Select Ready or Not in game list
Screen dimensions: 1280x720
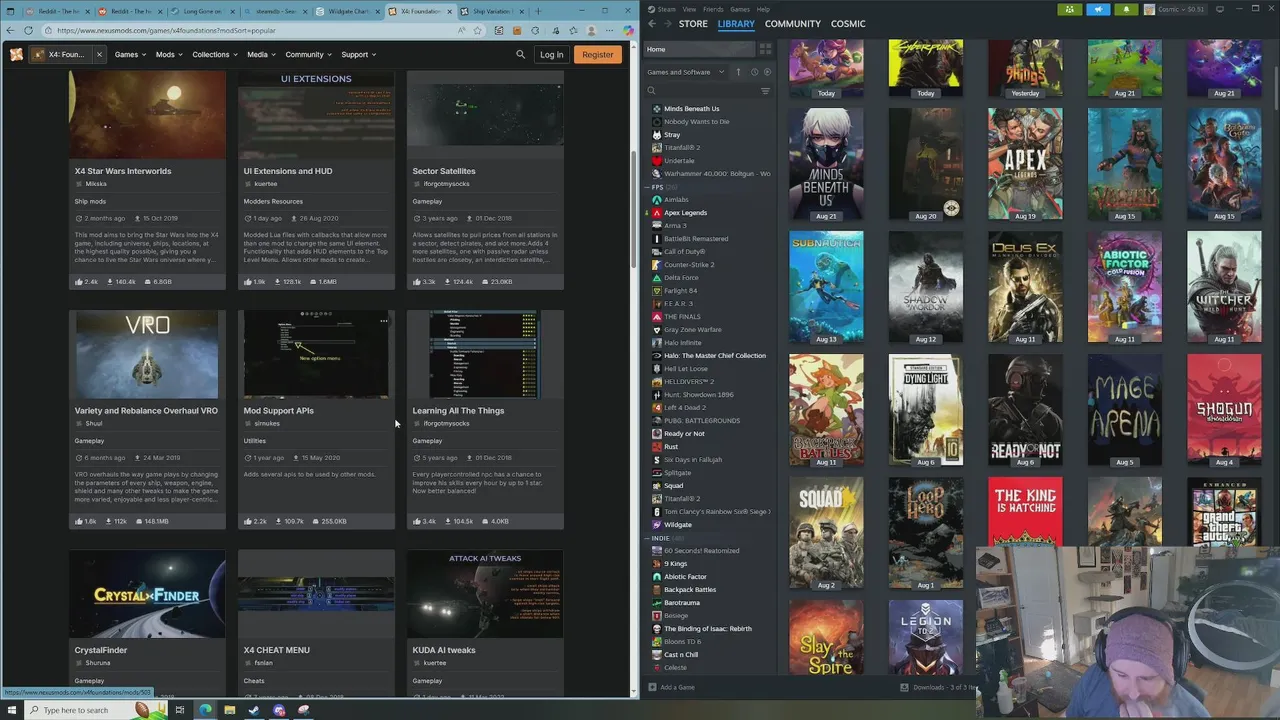click(684, 433)
